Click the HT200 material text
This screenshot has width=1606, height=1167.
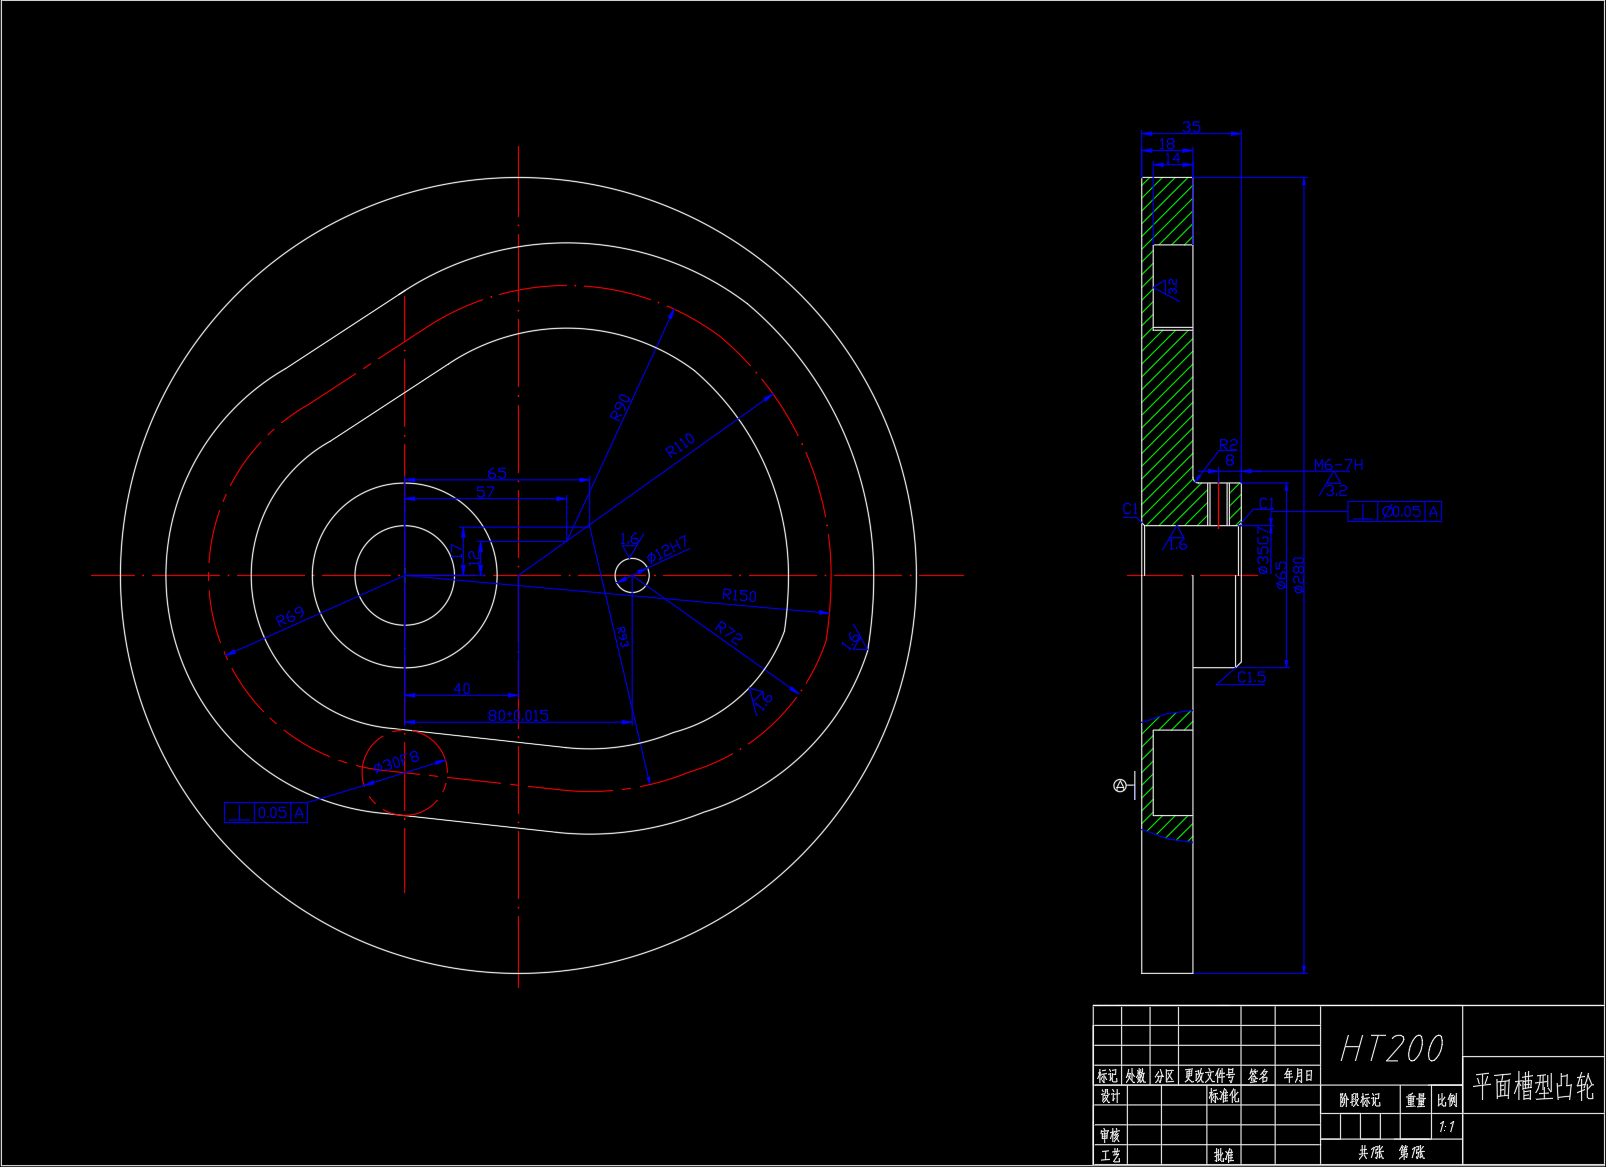1392,1049
